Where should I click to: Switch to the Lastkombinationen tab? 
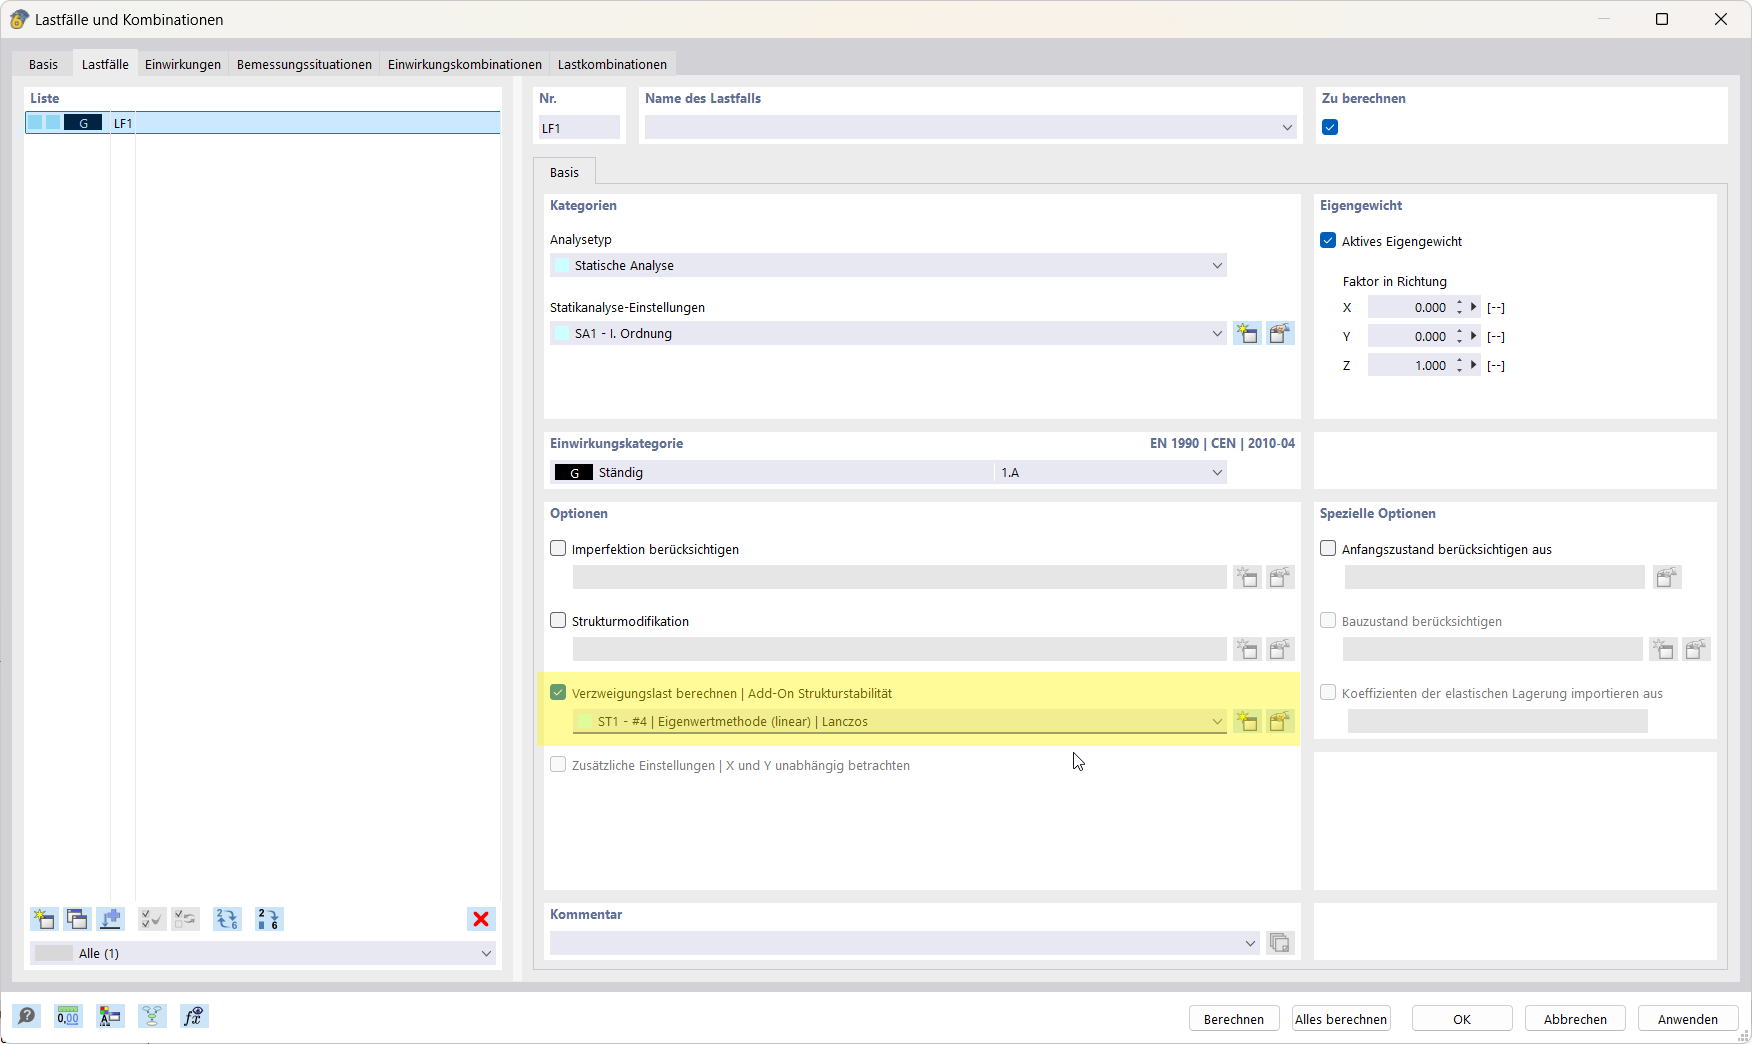click(x=612, y=65)
